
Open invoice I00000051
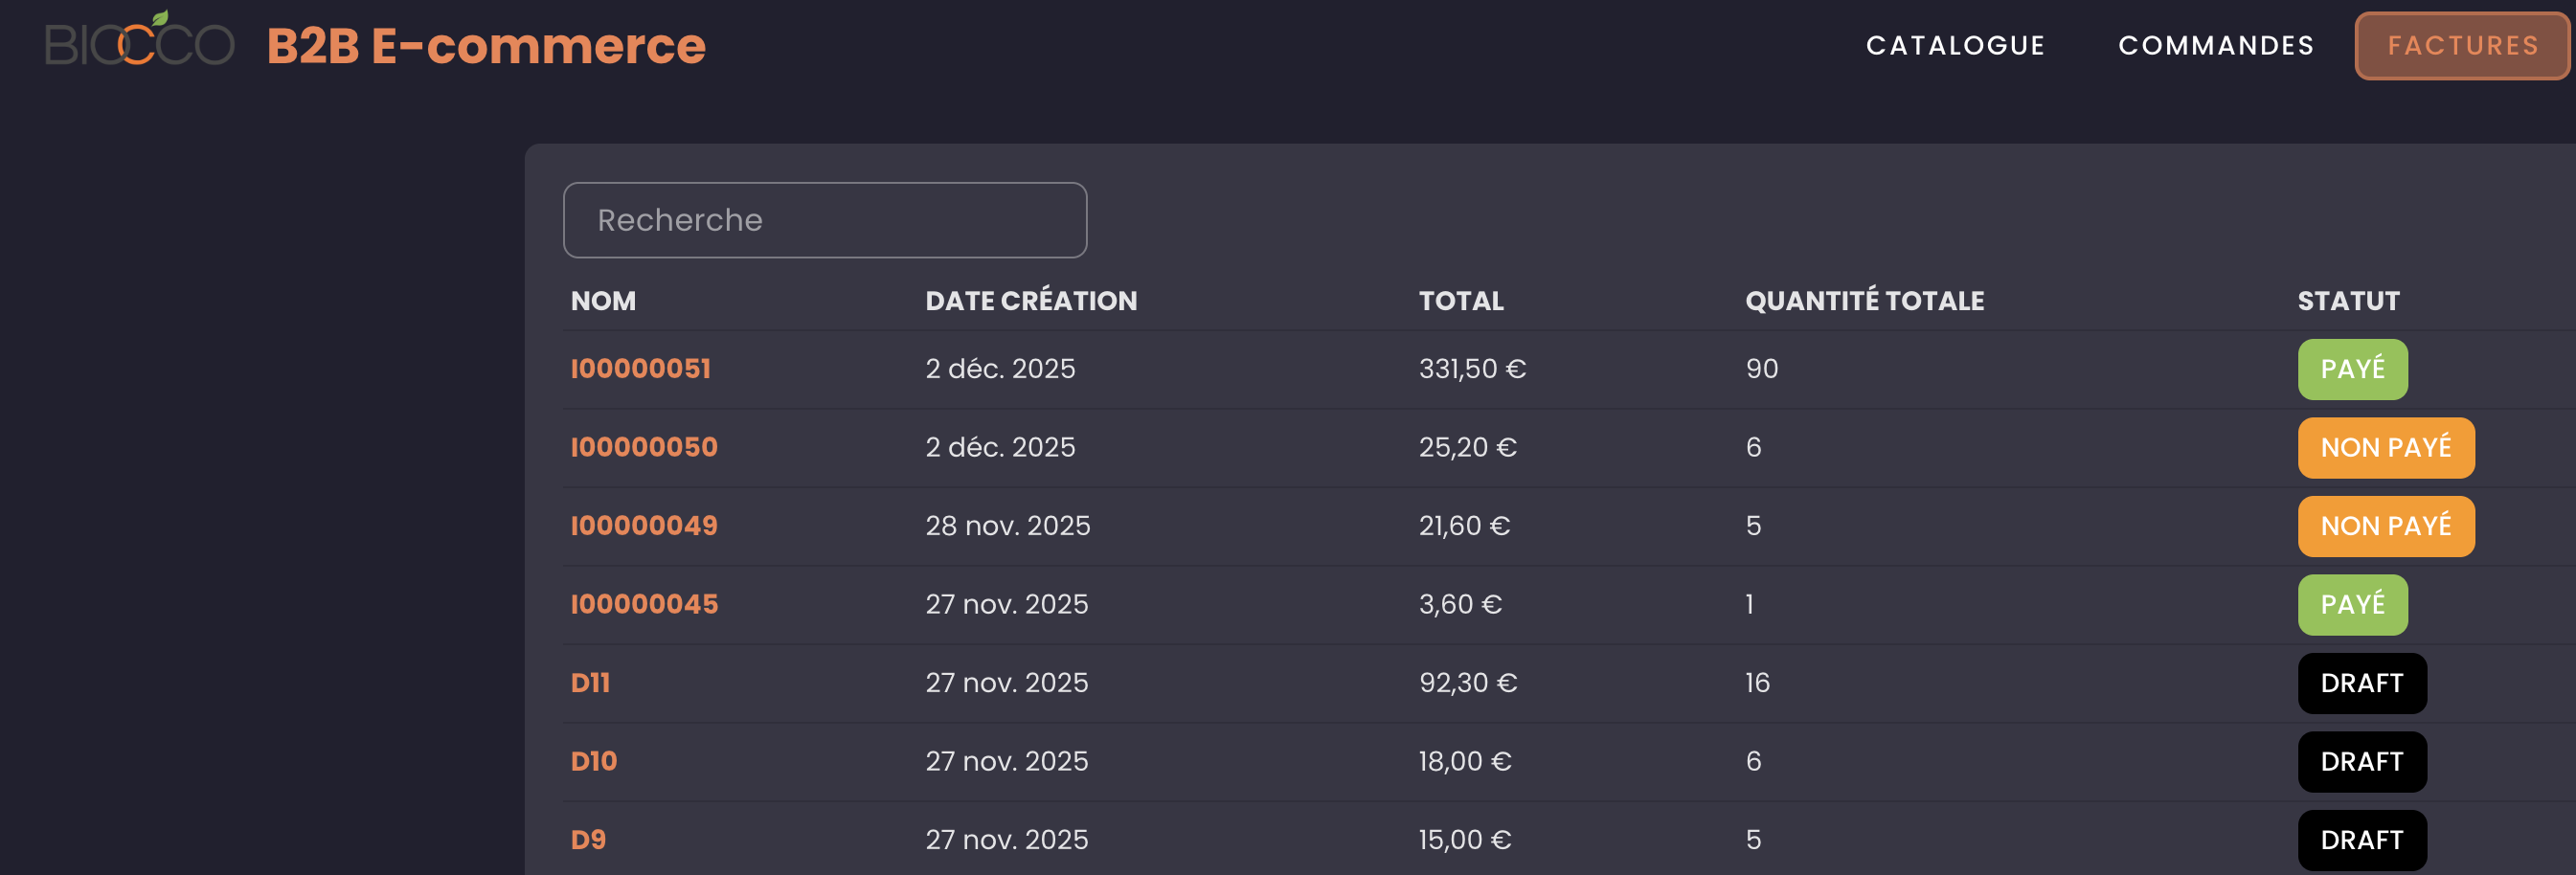[640, 369]
